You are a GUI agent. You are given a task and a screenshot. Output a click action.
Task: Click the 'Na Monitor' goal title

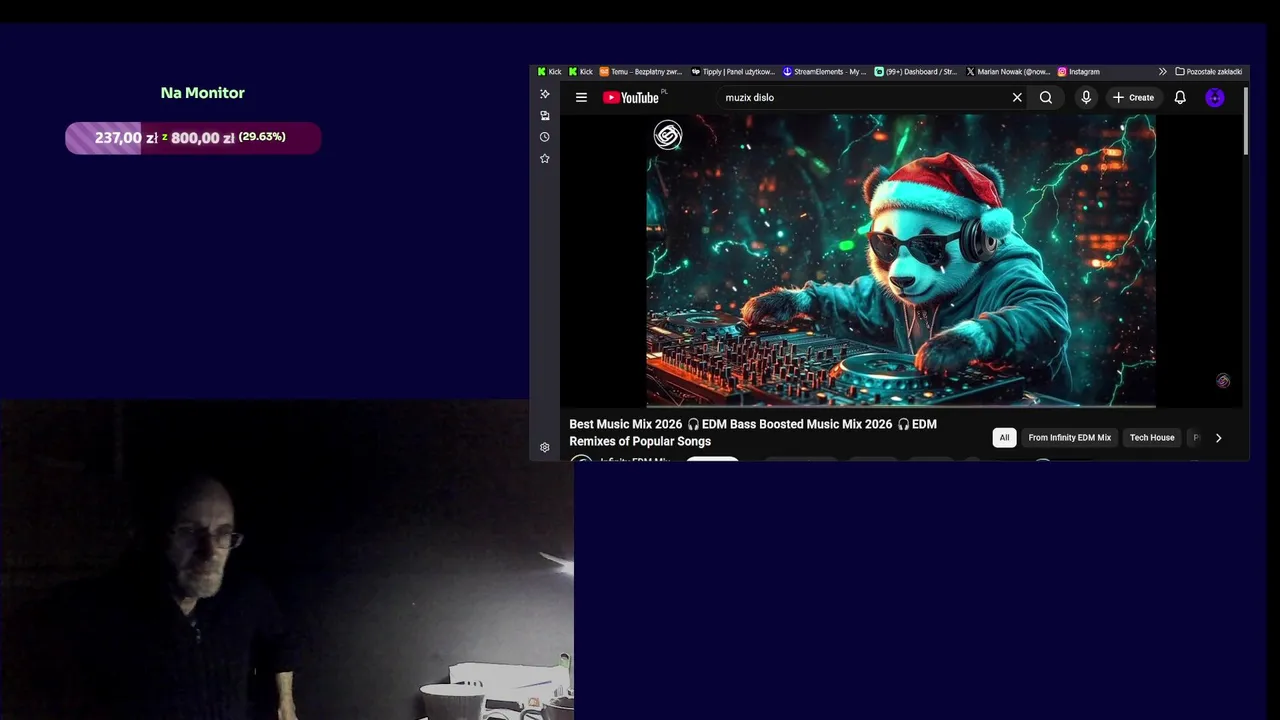coord(203,93)
